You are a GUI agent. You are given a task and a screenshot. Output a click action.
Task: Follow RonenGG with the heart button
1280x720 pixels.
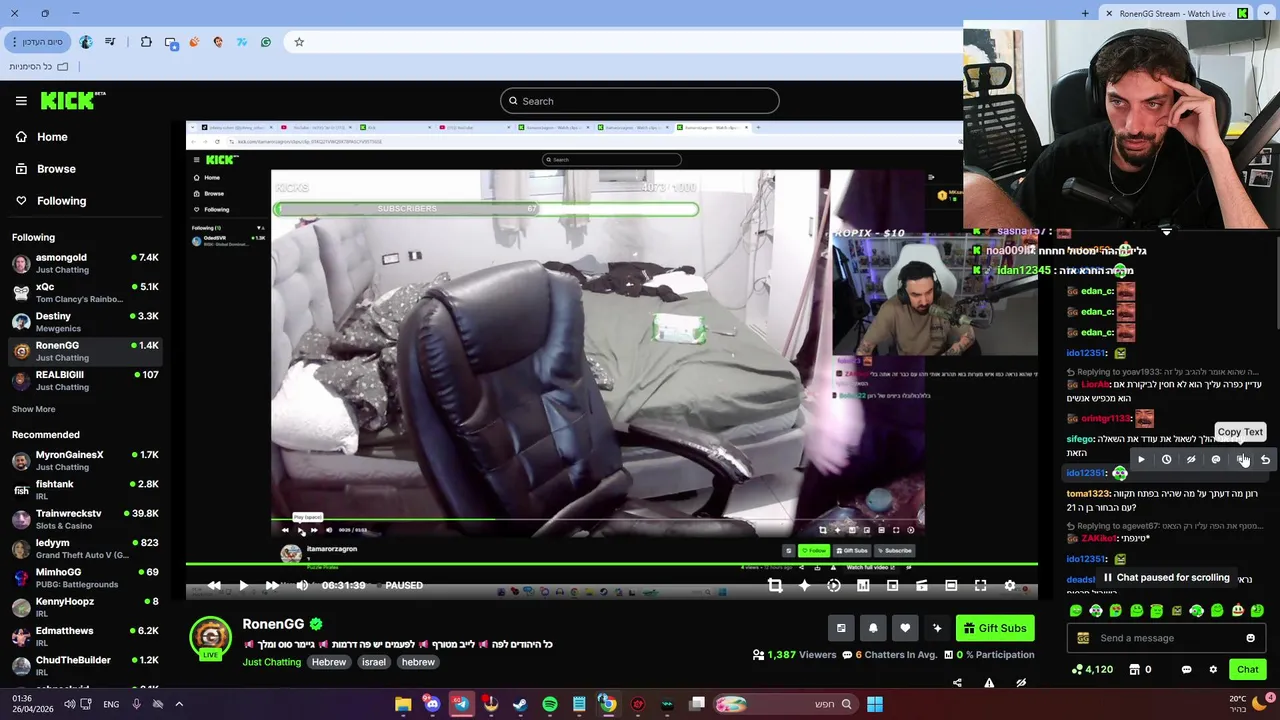pyautogui.click(x=905, y=628)
